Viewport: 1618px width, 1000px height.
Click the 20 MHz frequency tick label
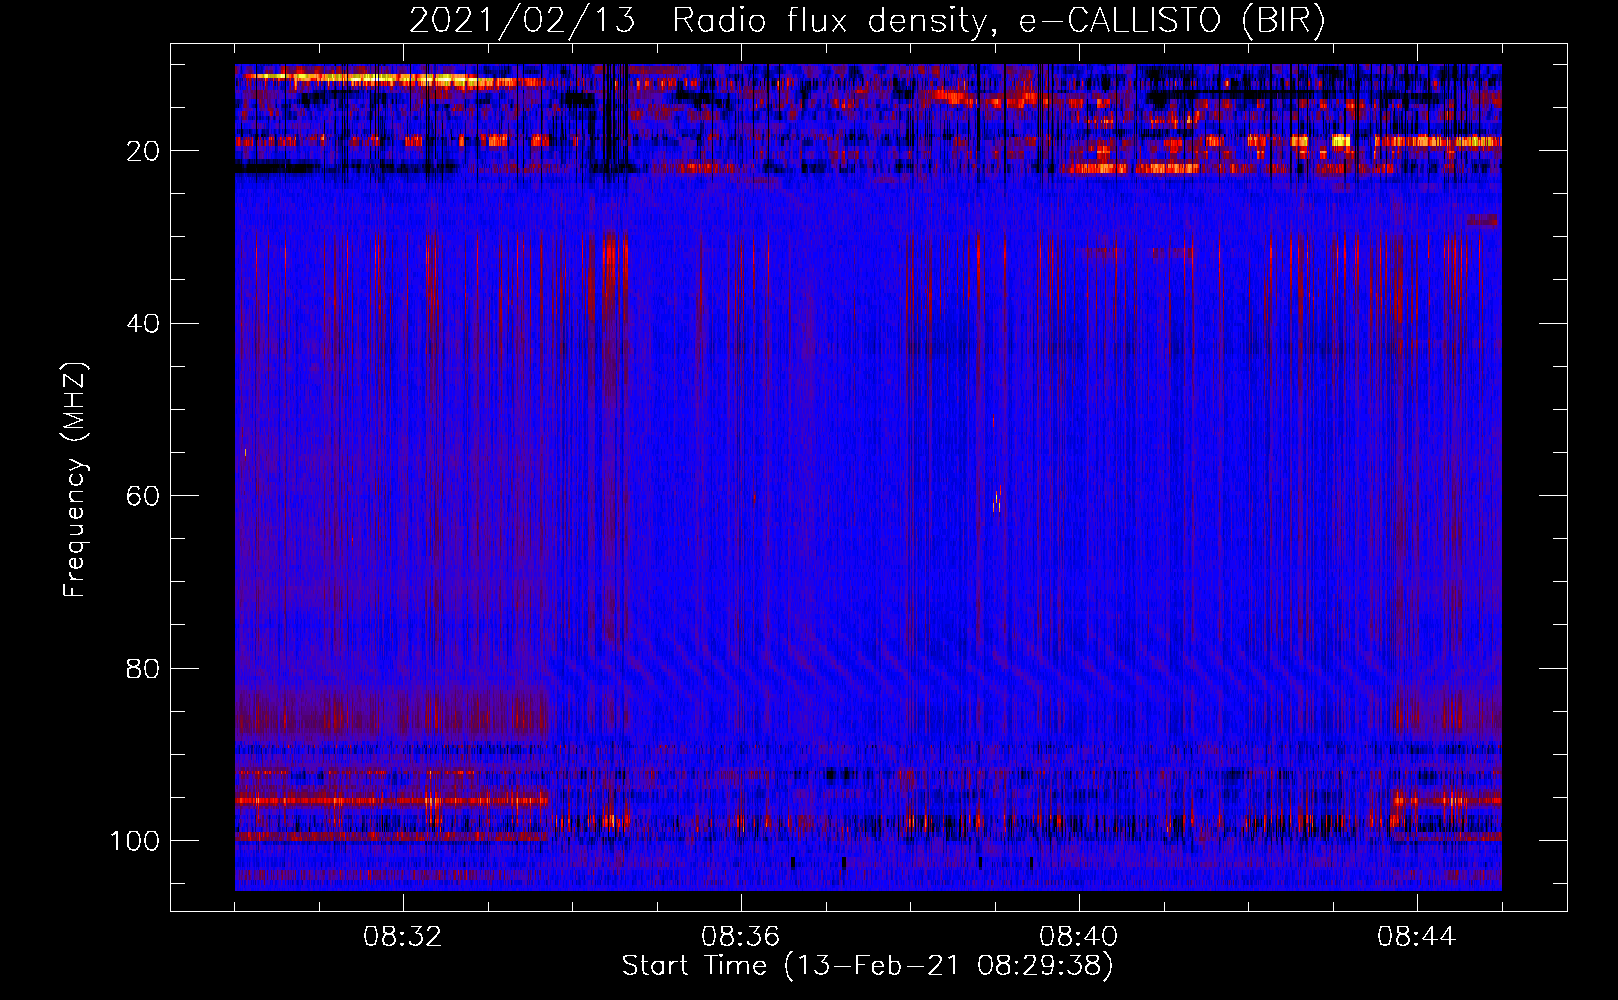tap(143, 151)
